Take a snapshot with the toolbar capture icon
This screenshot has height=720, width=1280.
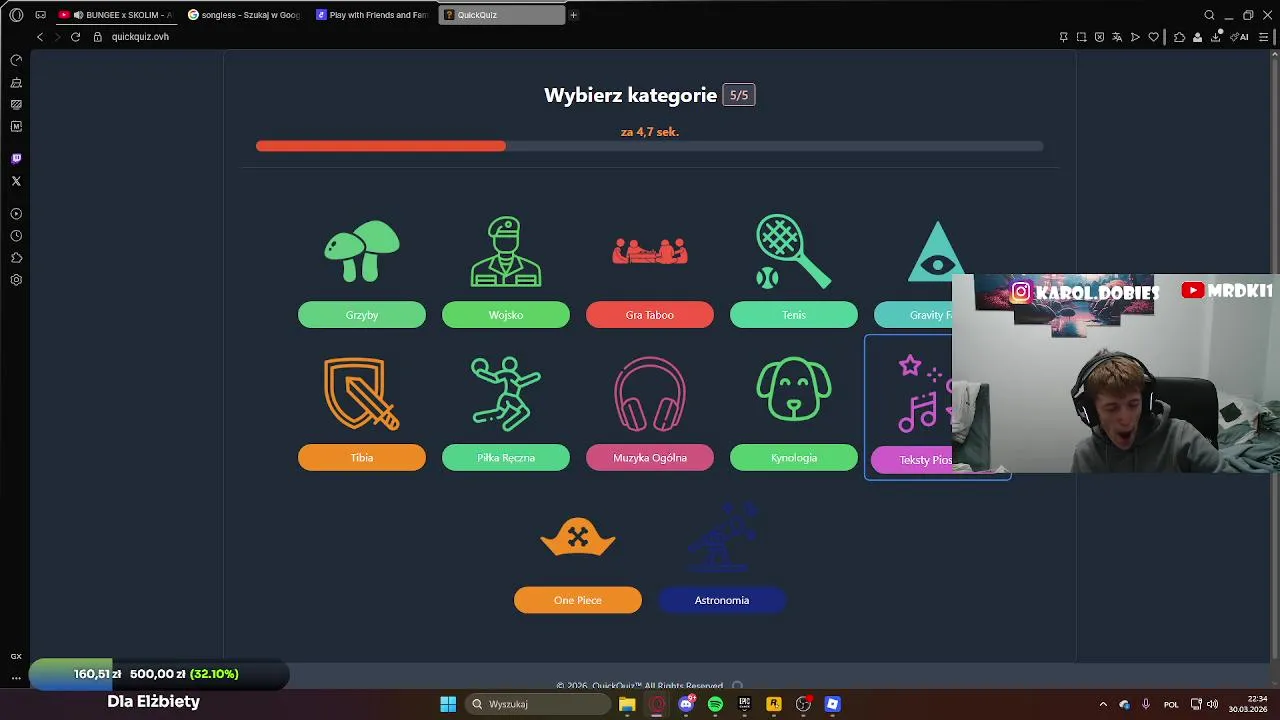pos(1081,37)
